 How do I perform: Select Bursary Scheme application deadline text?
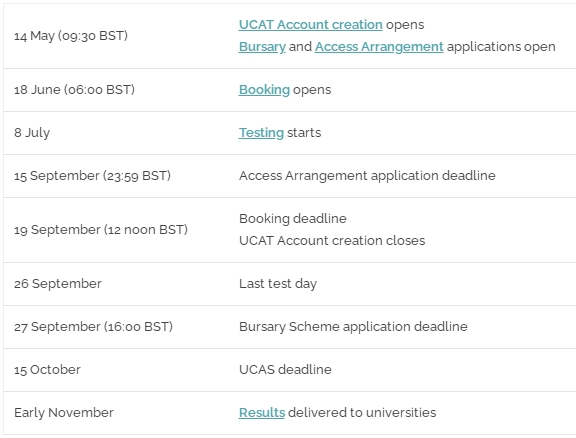(353, 327)
